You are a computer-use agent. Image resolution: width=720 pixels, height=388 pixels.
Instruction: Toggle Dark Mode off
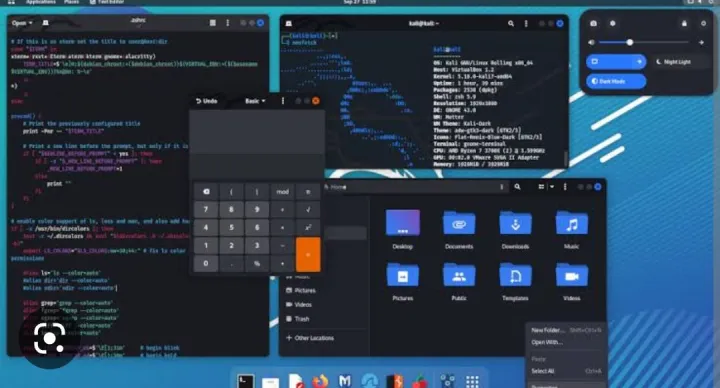[616, 81]
